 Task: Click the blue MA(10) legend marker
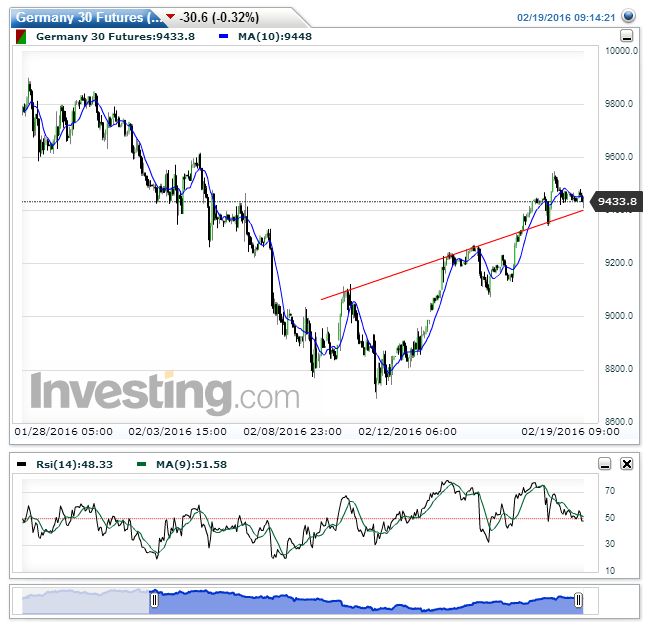pyautogui.click(x=223, y=36)
